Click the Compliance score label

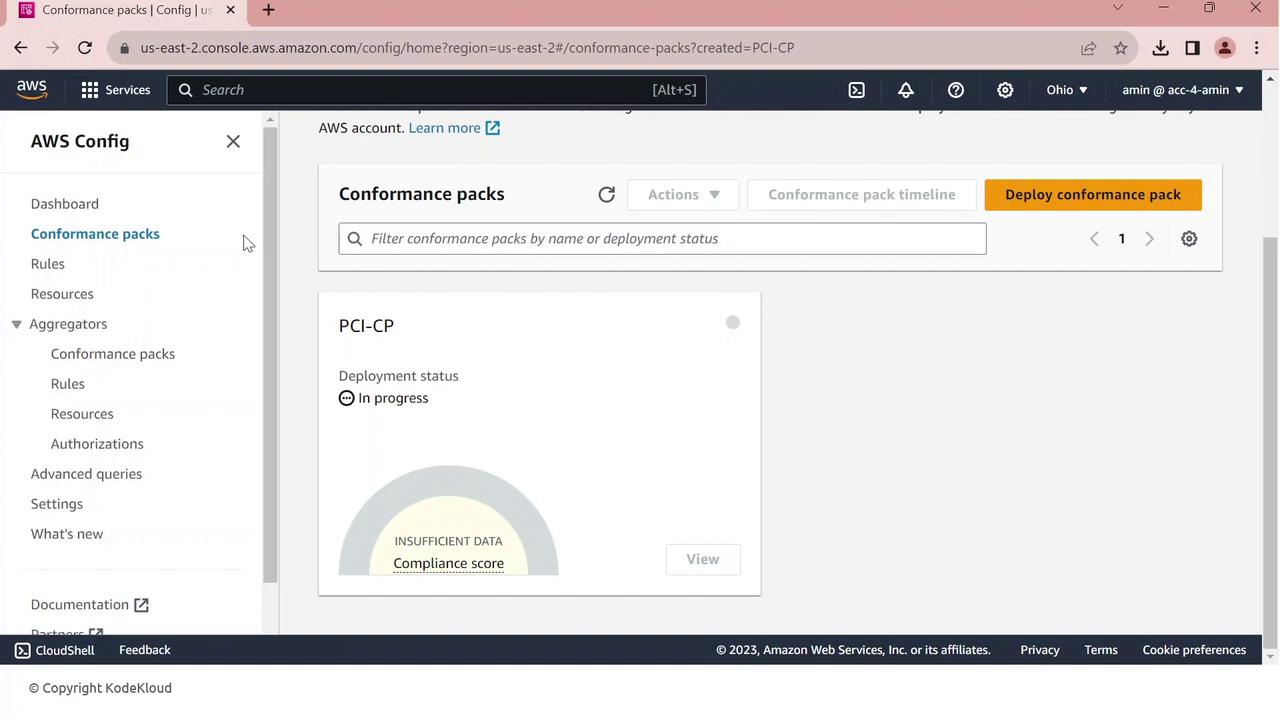click(x=448, y=563)
